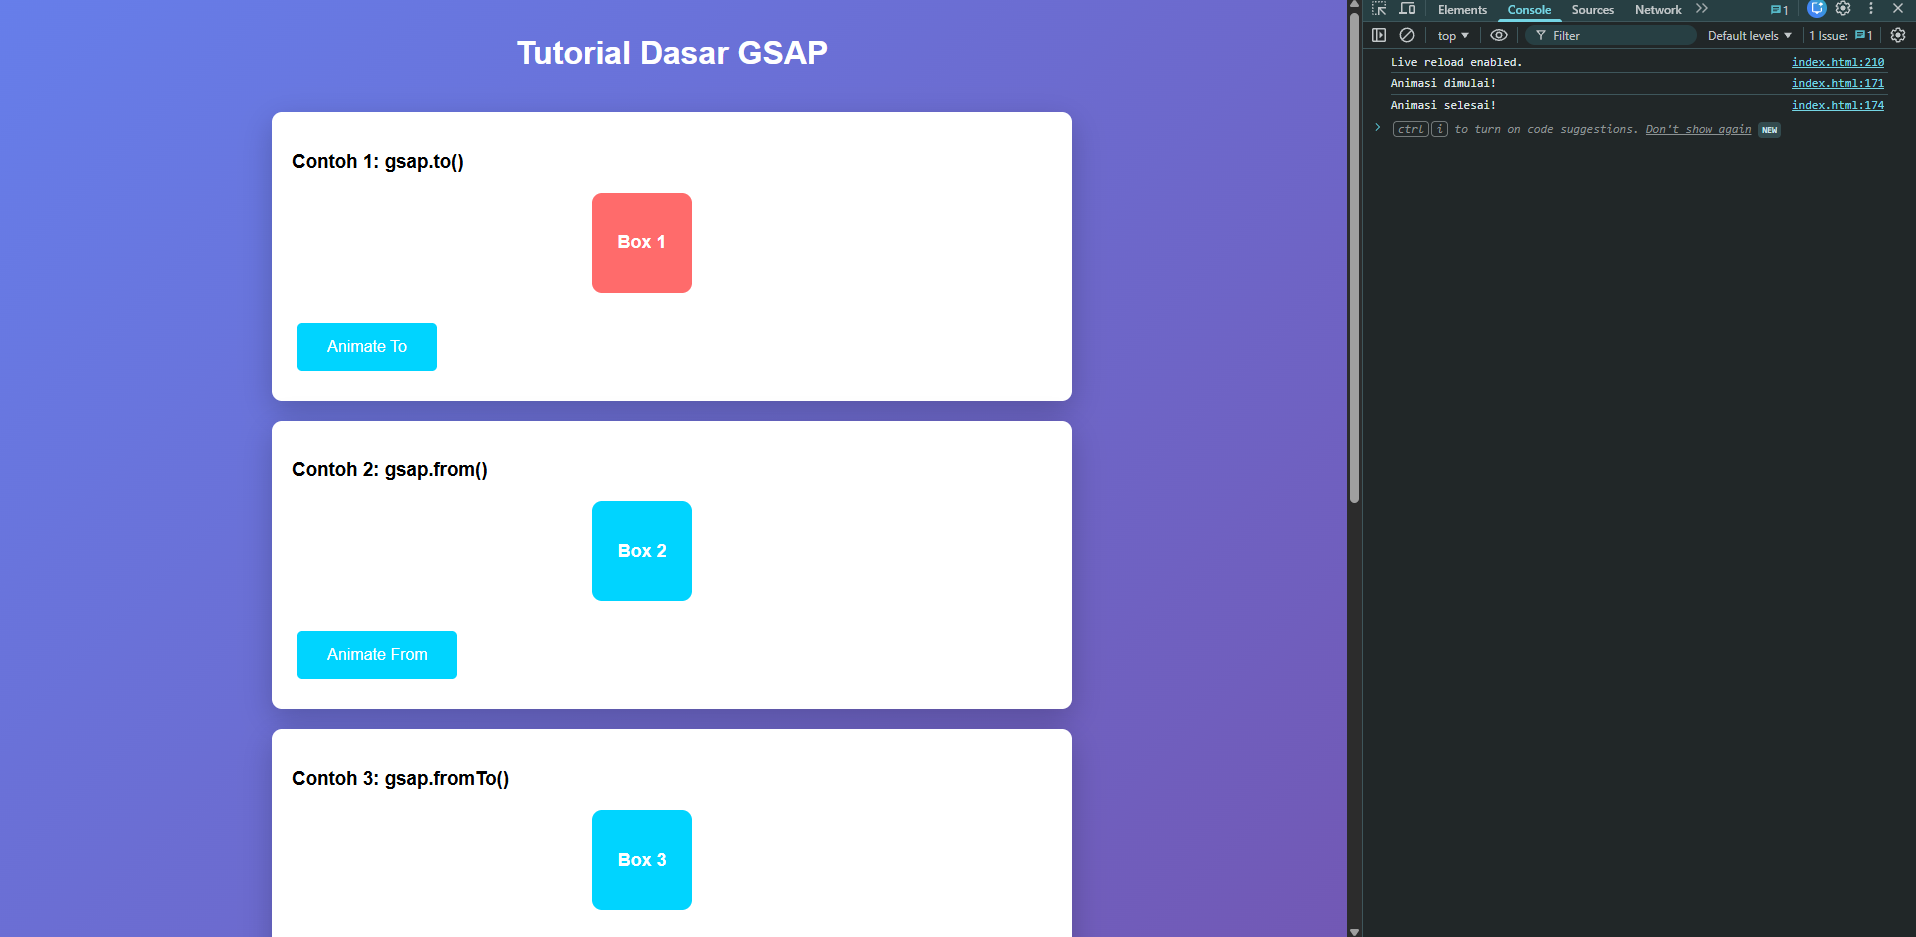Image resolution: width=1916 pixels, height=937 pixels.
Task: Open the DevTools three-dot customize menu
Action: (1871, 9)
